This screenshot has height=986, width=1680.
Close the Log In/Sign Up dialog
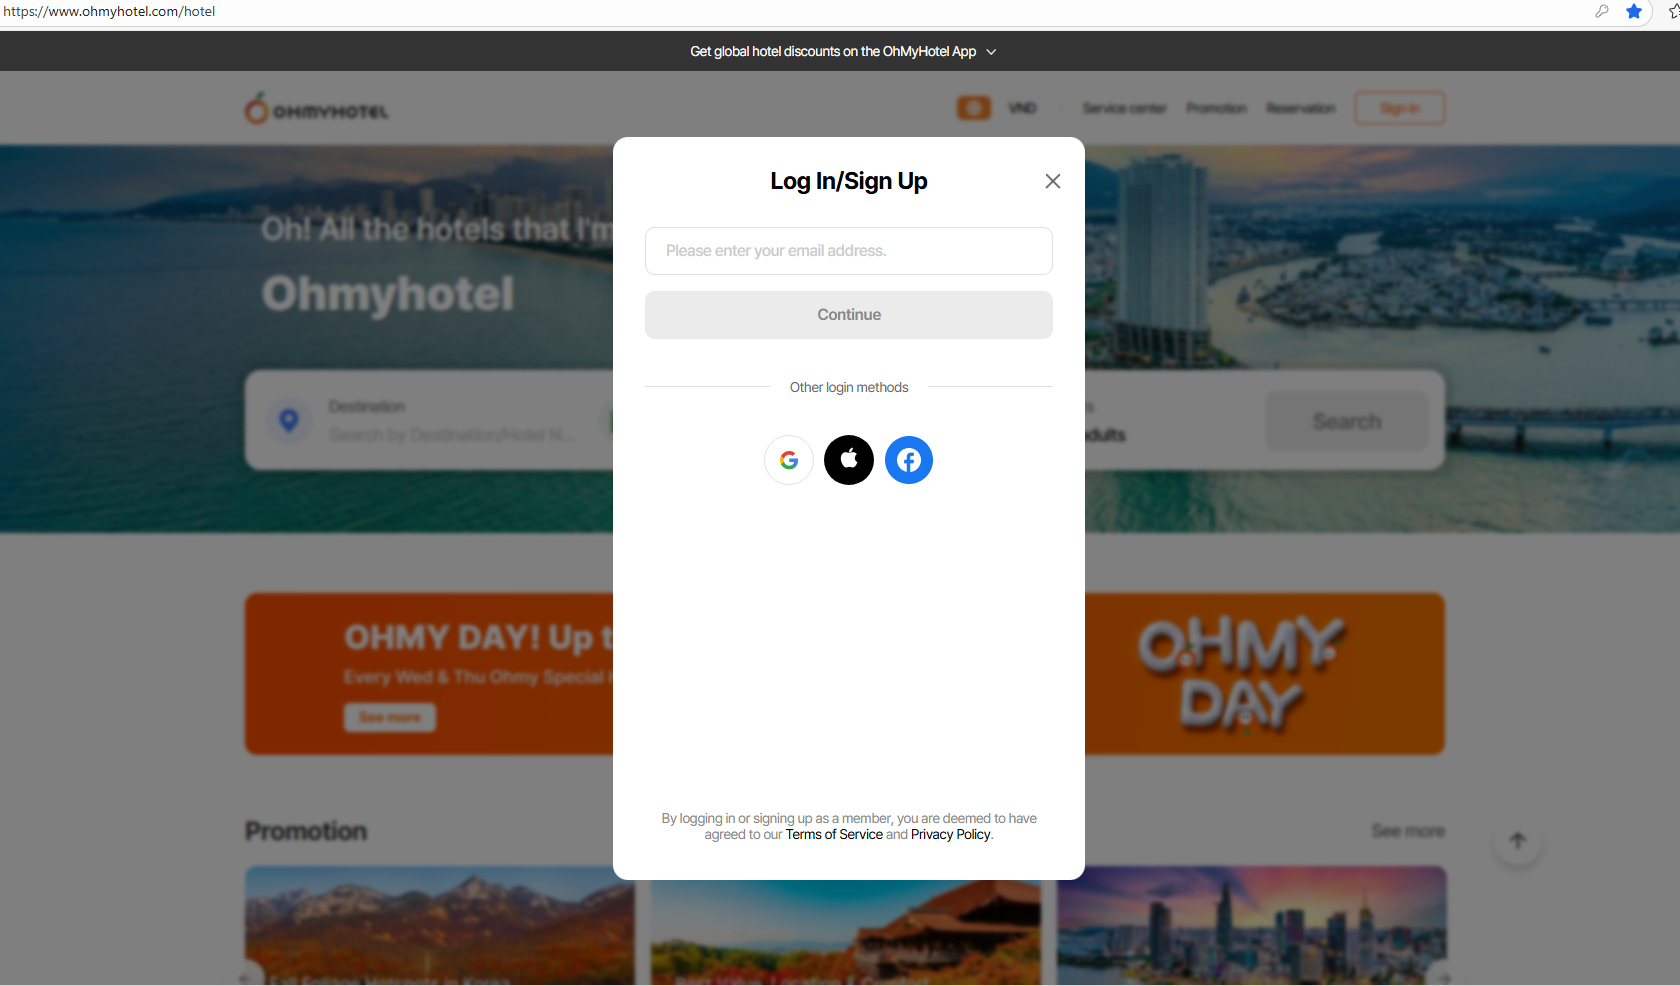[1052, 181]
